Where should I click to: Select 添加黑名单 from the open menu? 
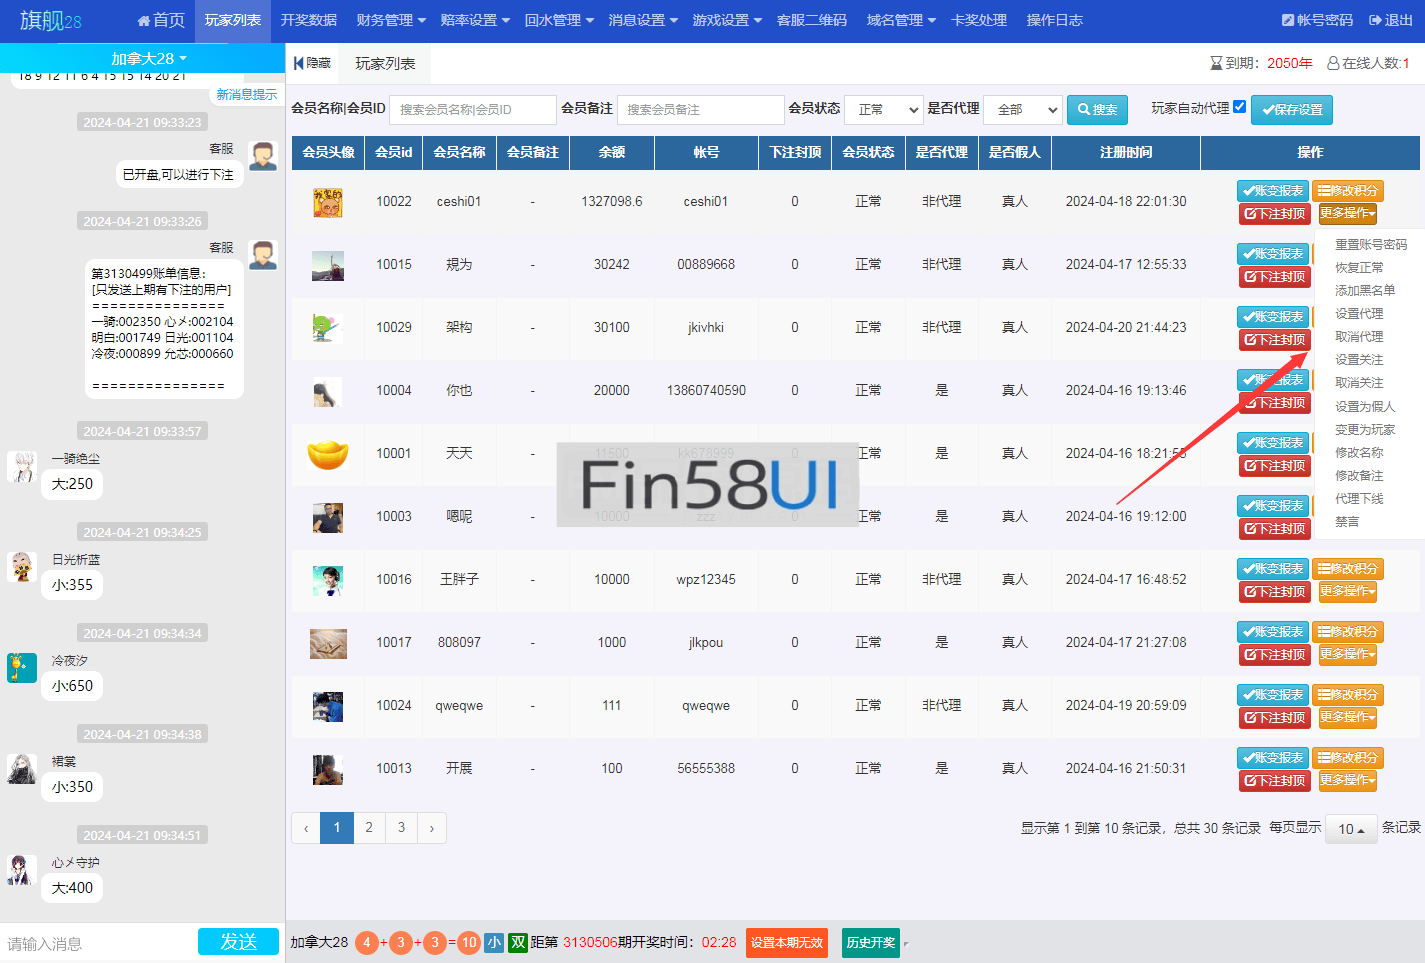tap(1364, 291)
